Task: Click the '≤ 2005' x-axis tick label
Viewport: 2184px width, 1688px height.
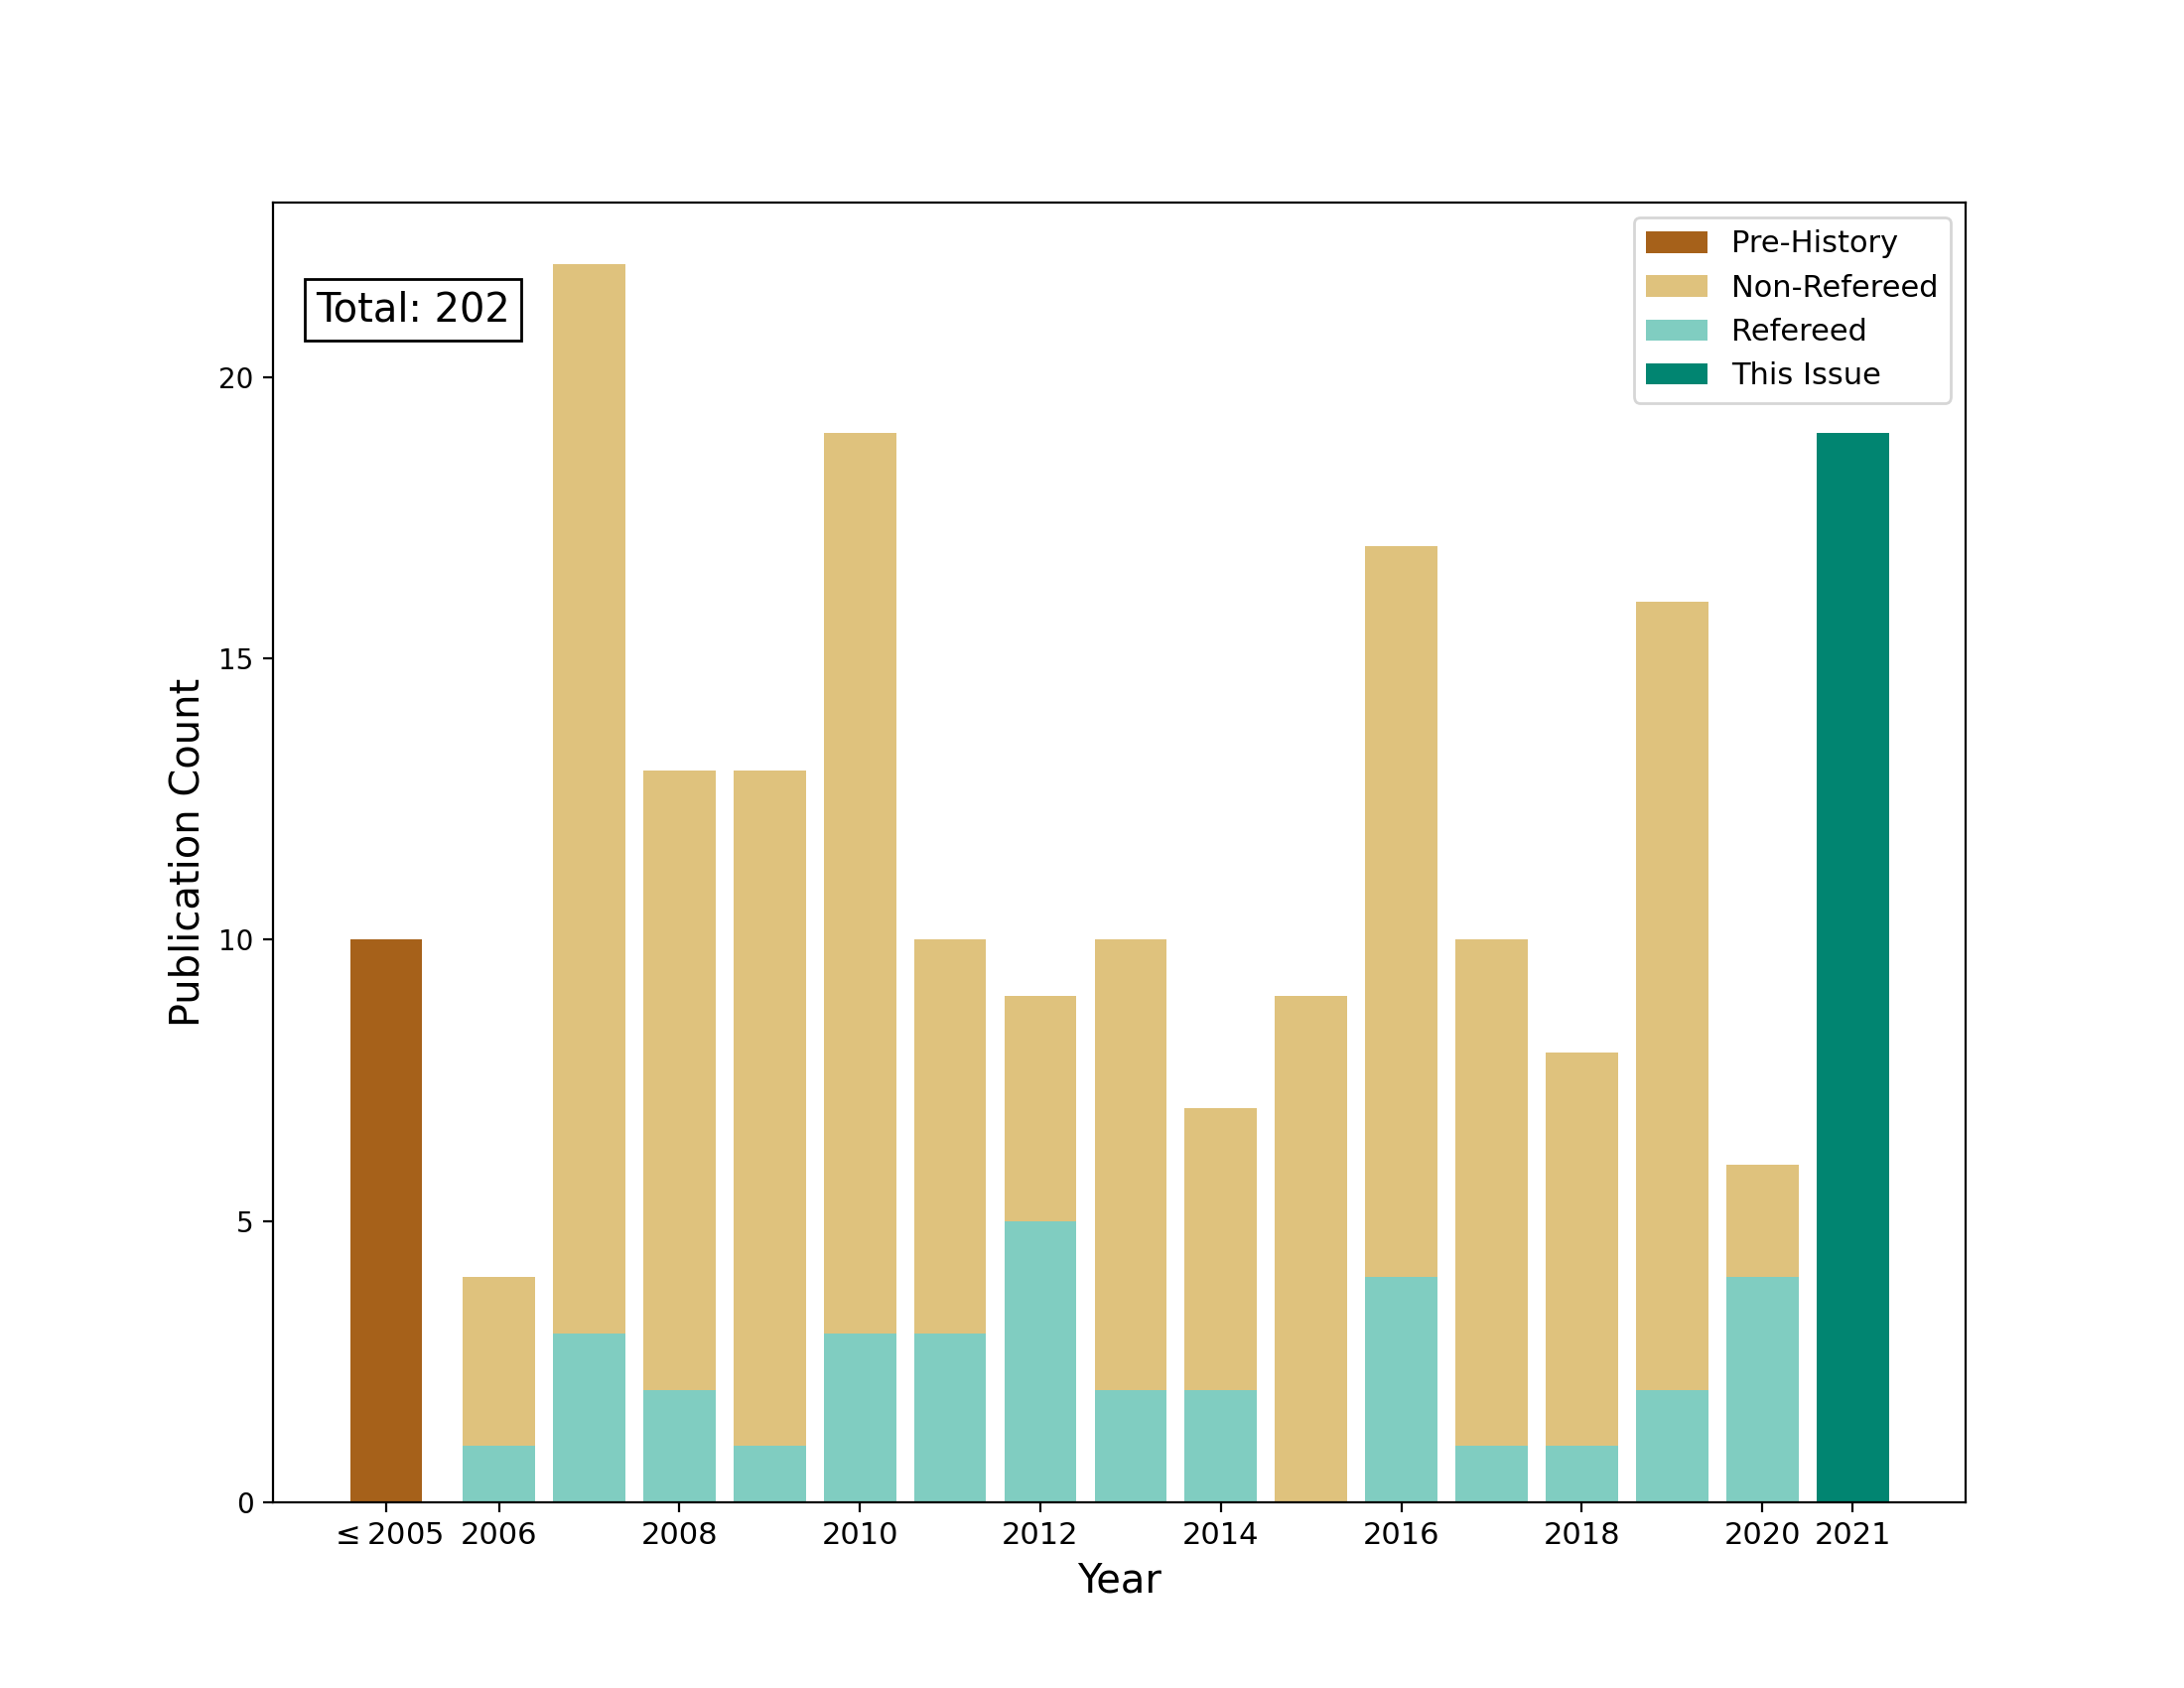Action: pyautogui.click(x=389, y=1533)
